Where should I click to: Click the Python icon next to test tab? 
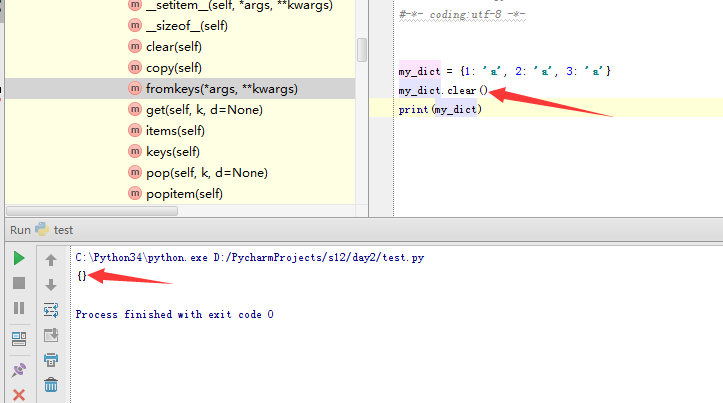[x=42, y=229]
